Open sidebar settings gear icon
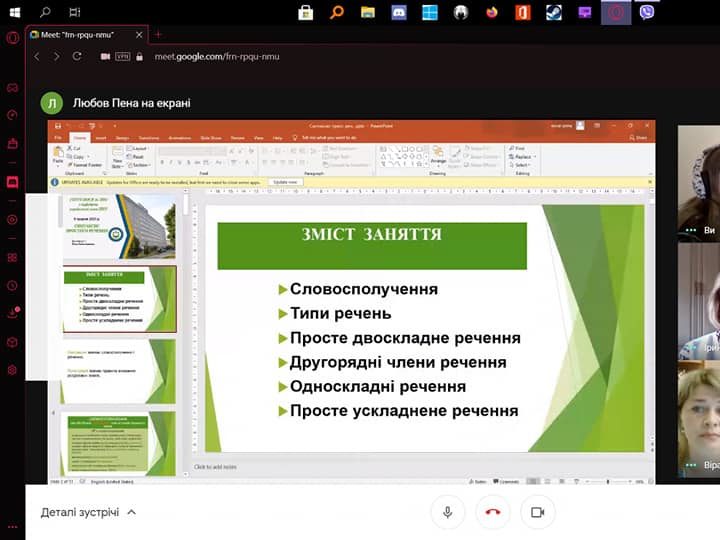 click(x=12, y=370)
